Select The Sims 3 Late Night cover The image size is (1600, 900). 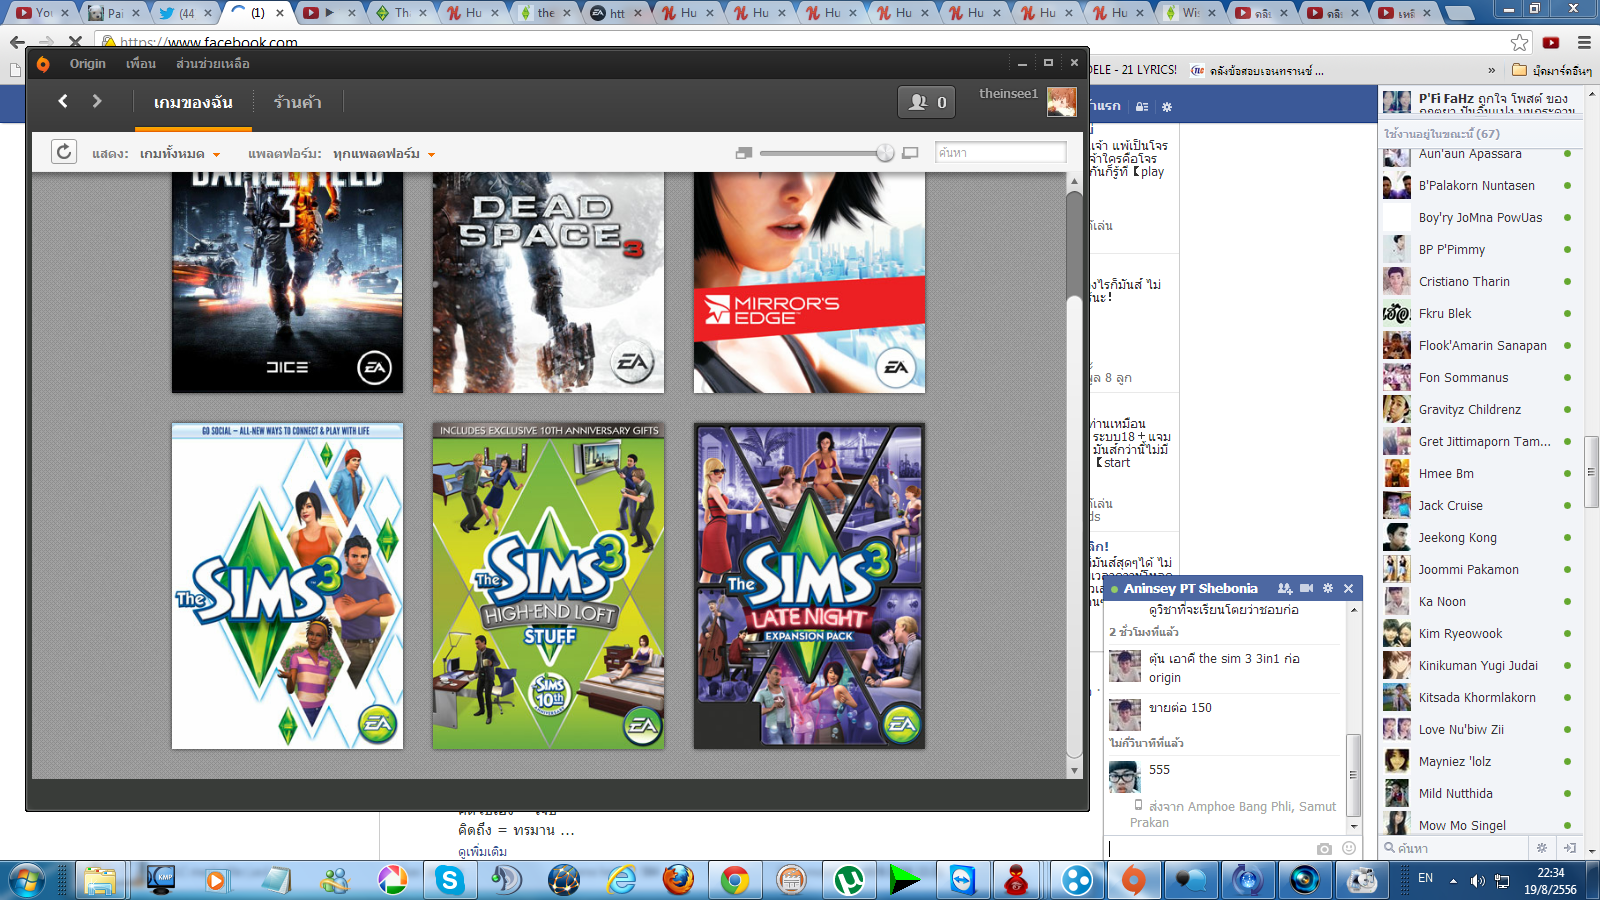809,586
